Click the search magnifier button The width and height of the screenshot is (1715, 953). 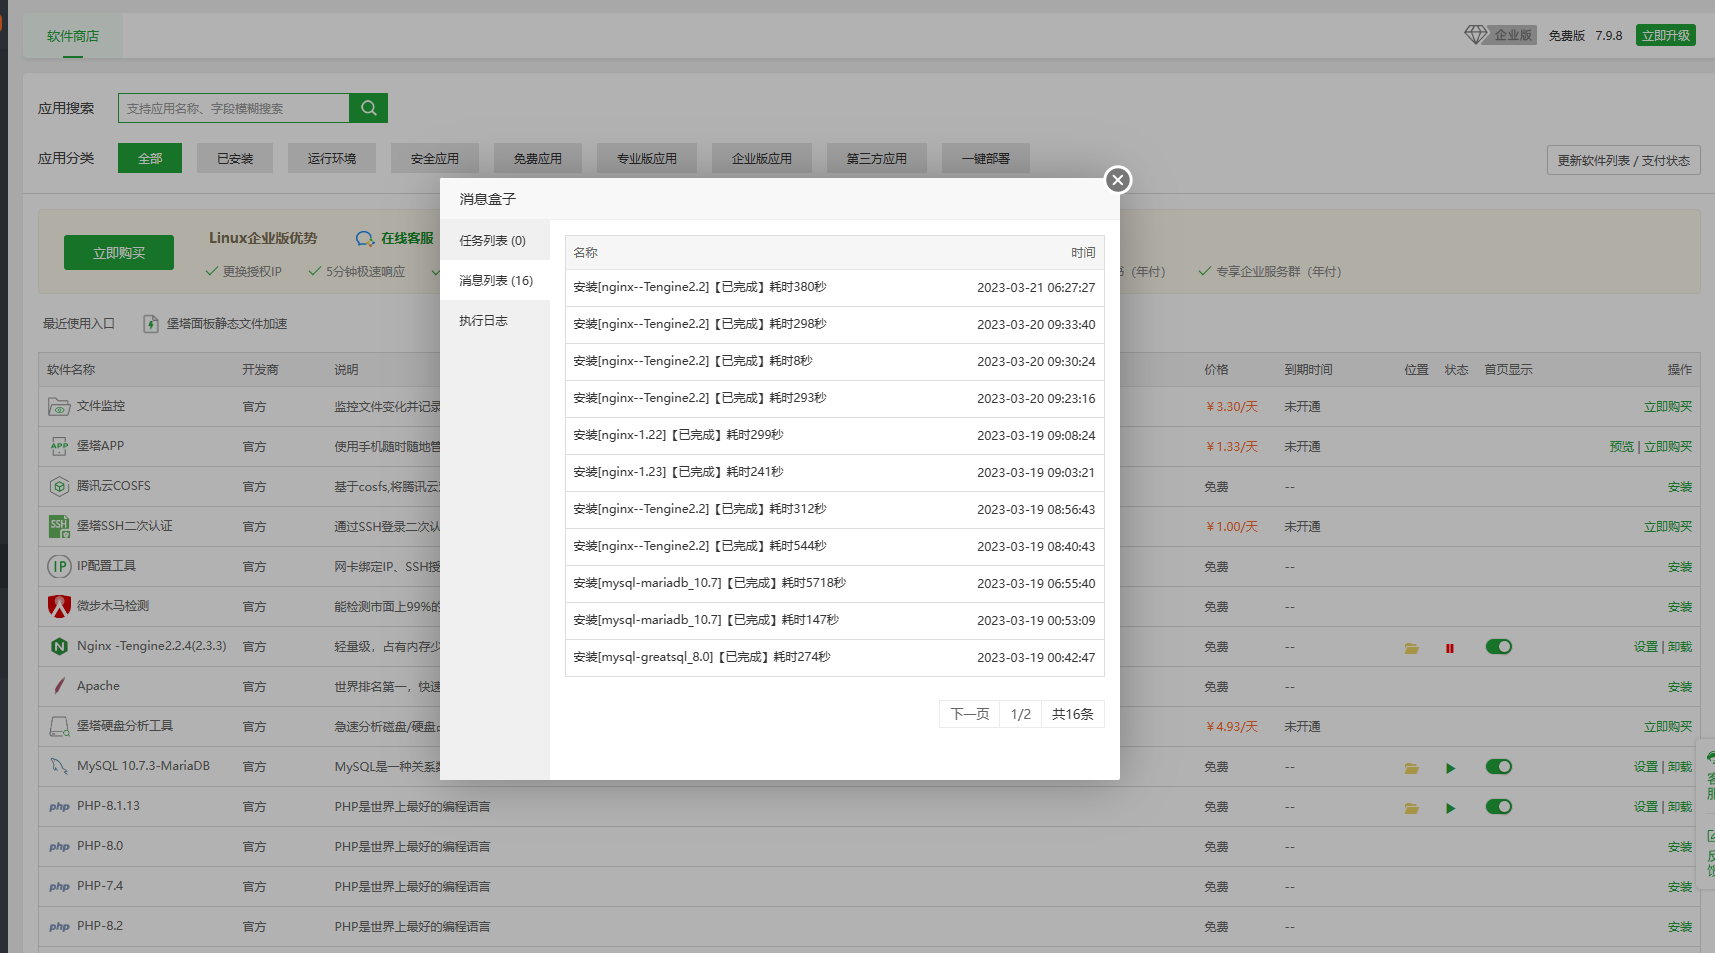(x=369, y=108)
